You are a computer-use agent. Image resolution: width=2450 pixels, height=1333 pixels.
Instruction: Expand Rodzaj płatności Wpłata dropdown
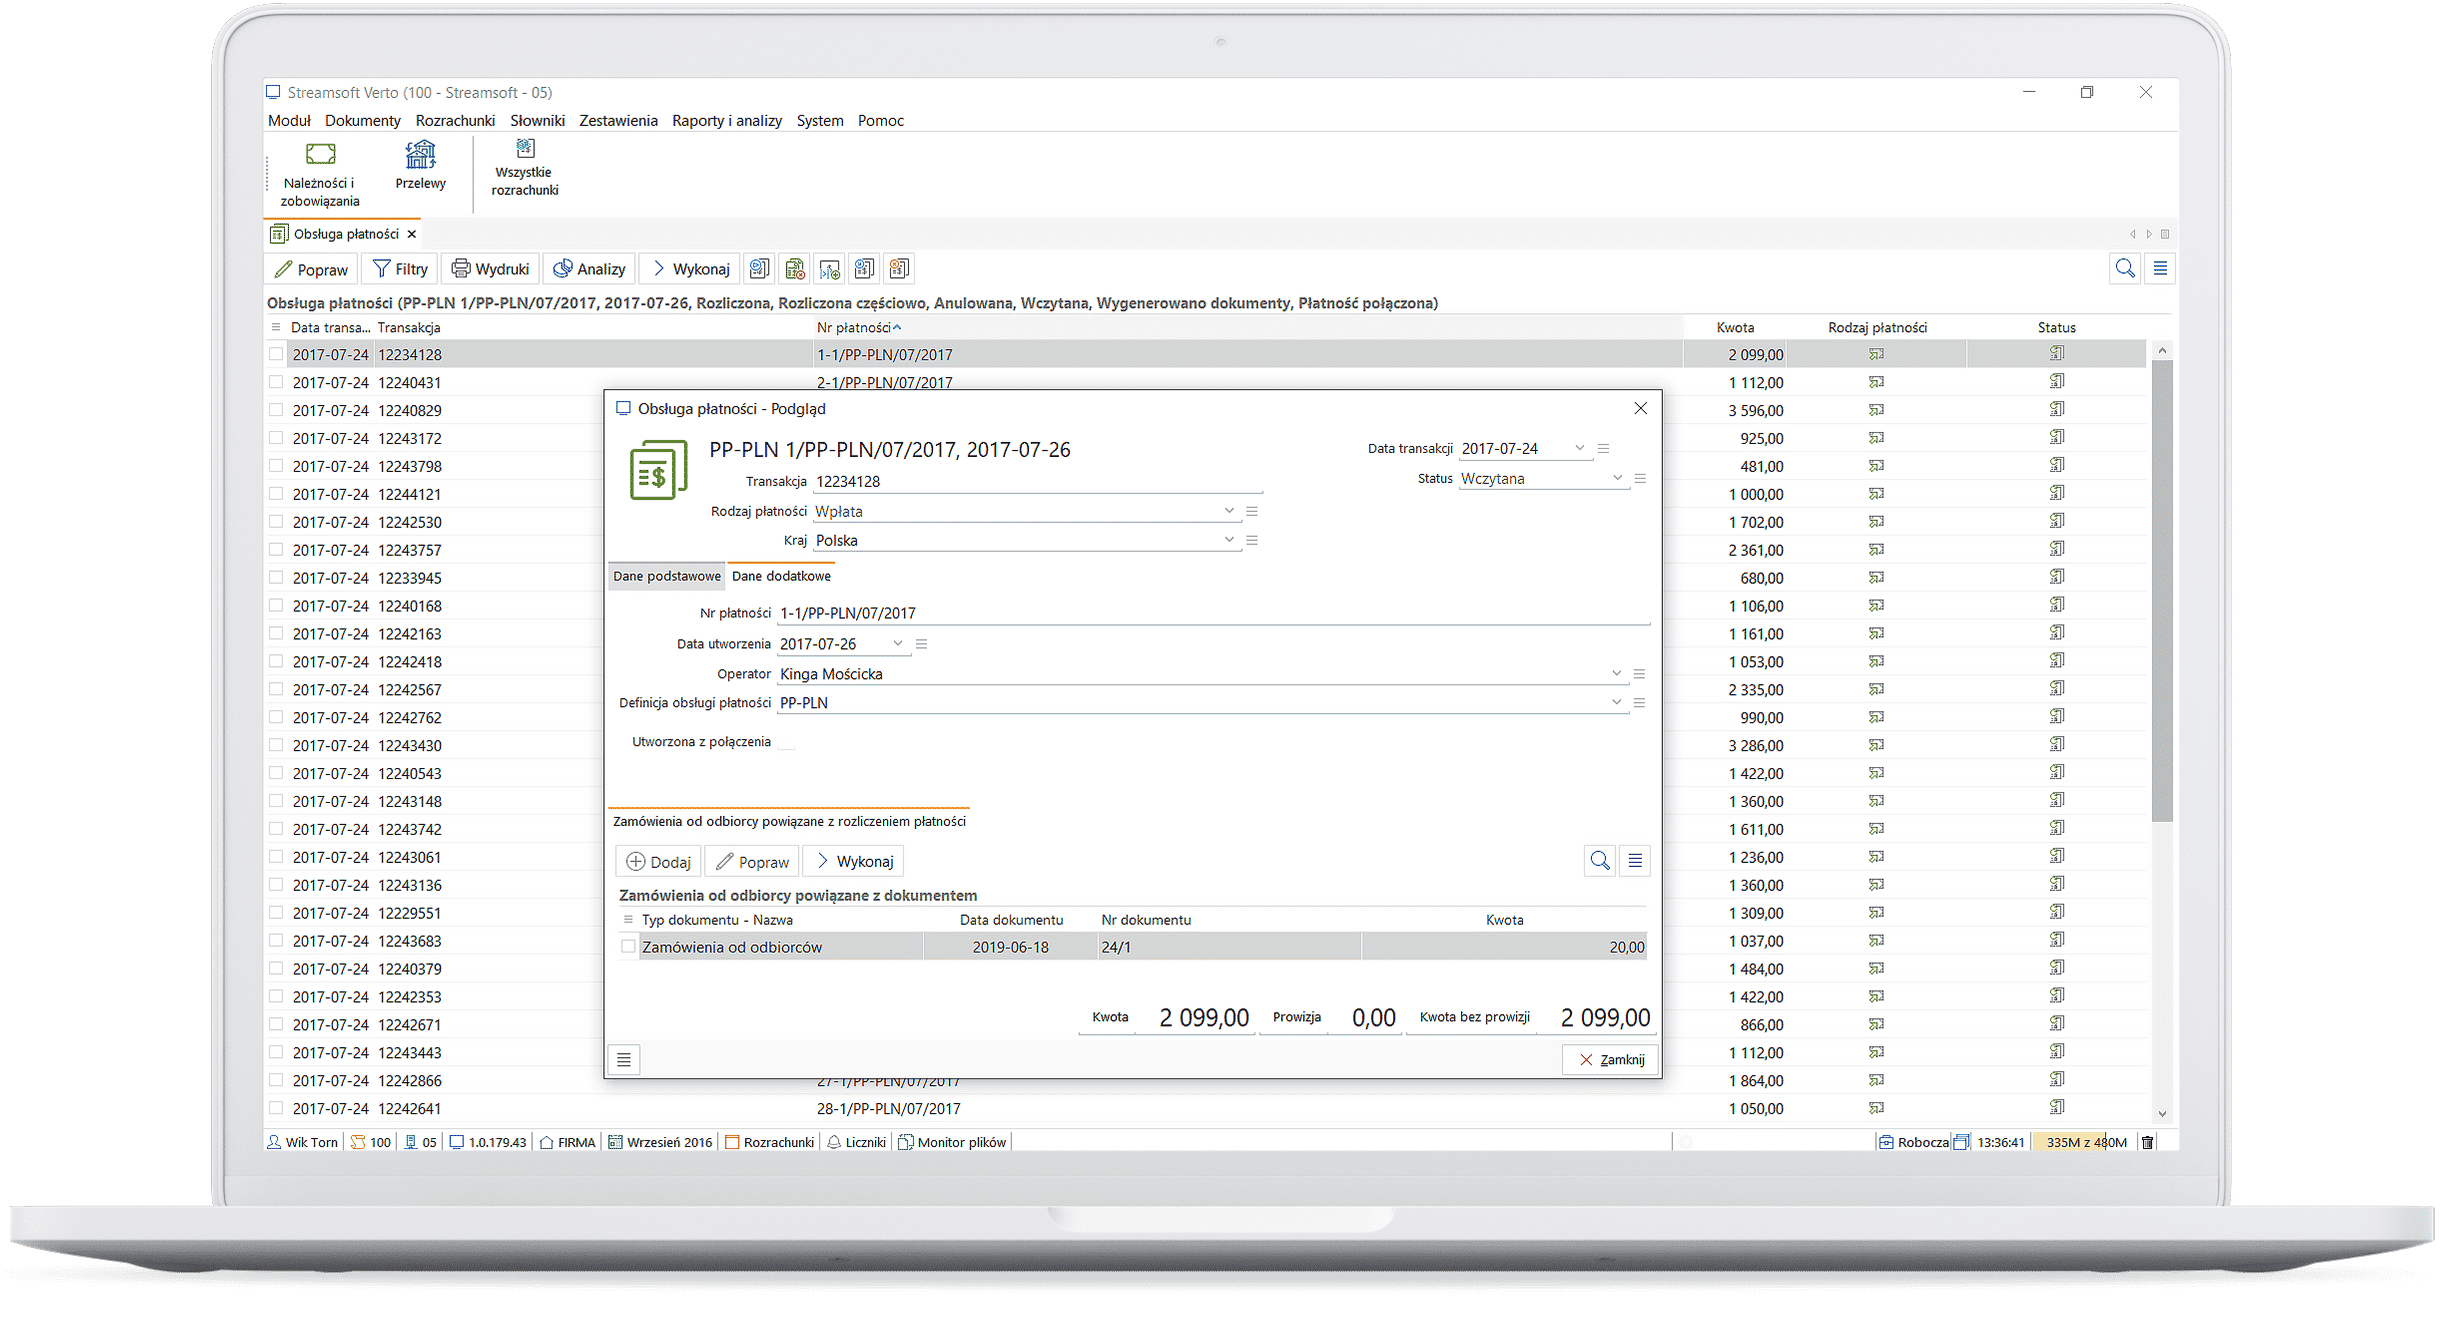(x=1229, y=511)
